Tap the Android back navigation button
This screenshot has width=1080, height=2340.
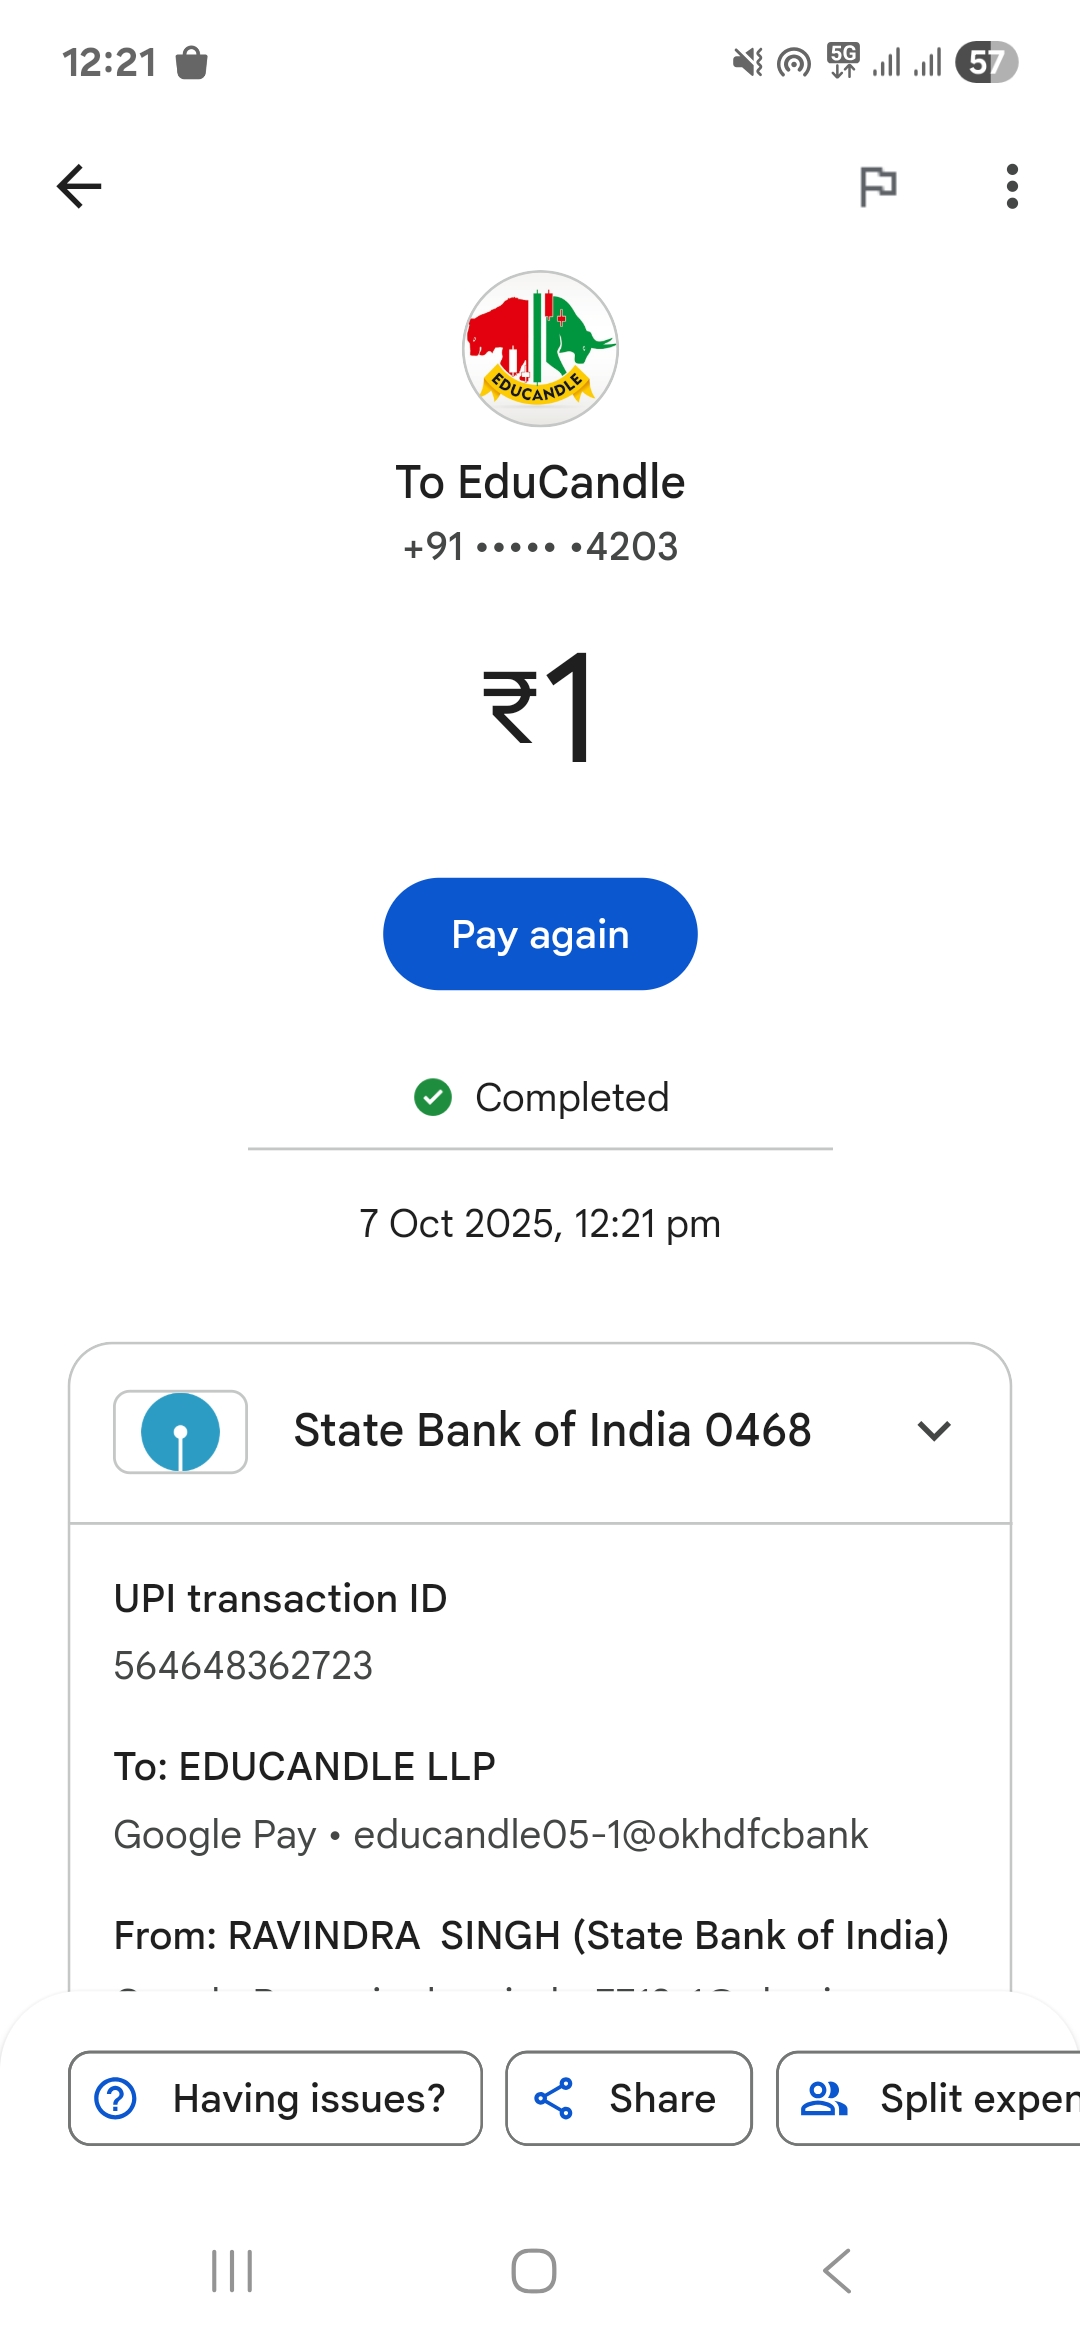pos(837,2271)
